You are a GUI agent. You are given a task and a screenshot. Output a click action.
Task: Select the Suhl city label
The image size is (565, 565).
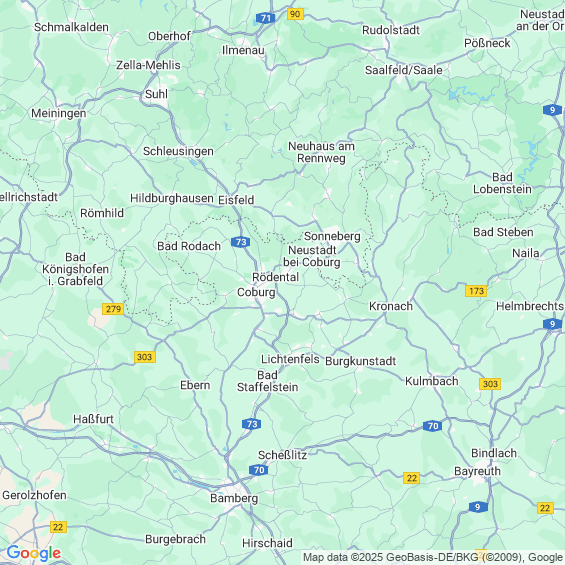coord(156,94)
